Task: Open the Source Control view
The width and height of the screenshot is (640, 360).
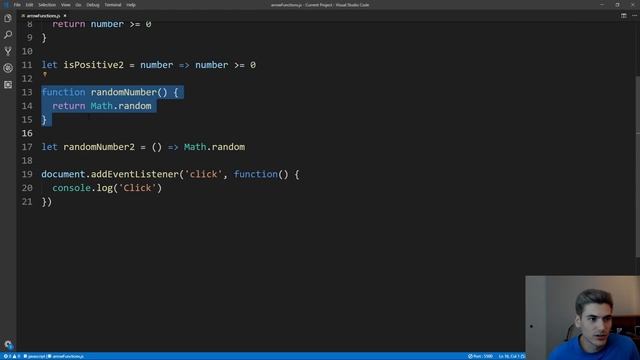Action: (8, 51)
